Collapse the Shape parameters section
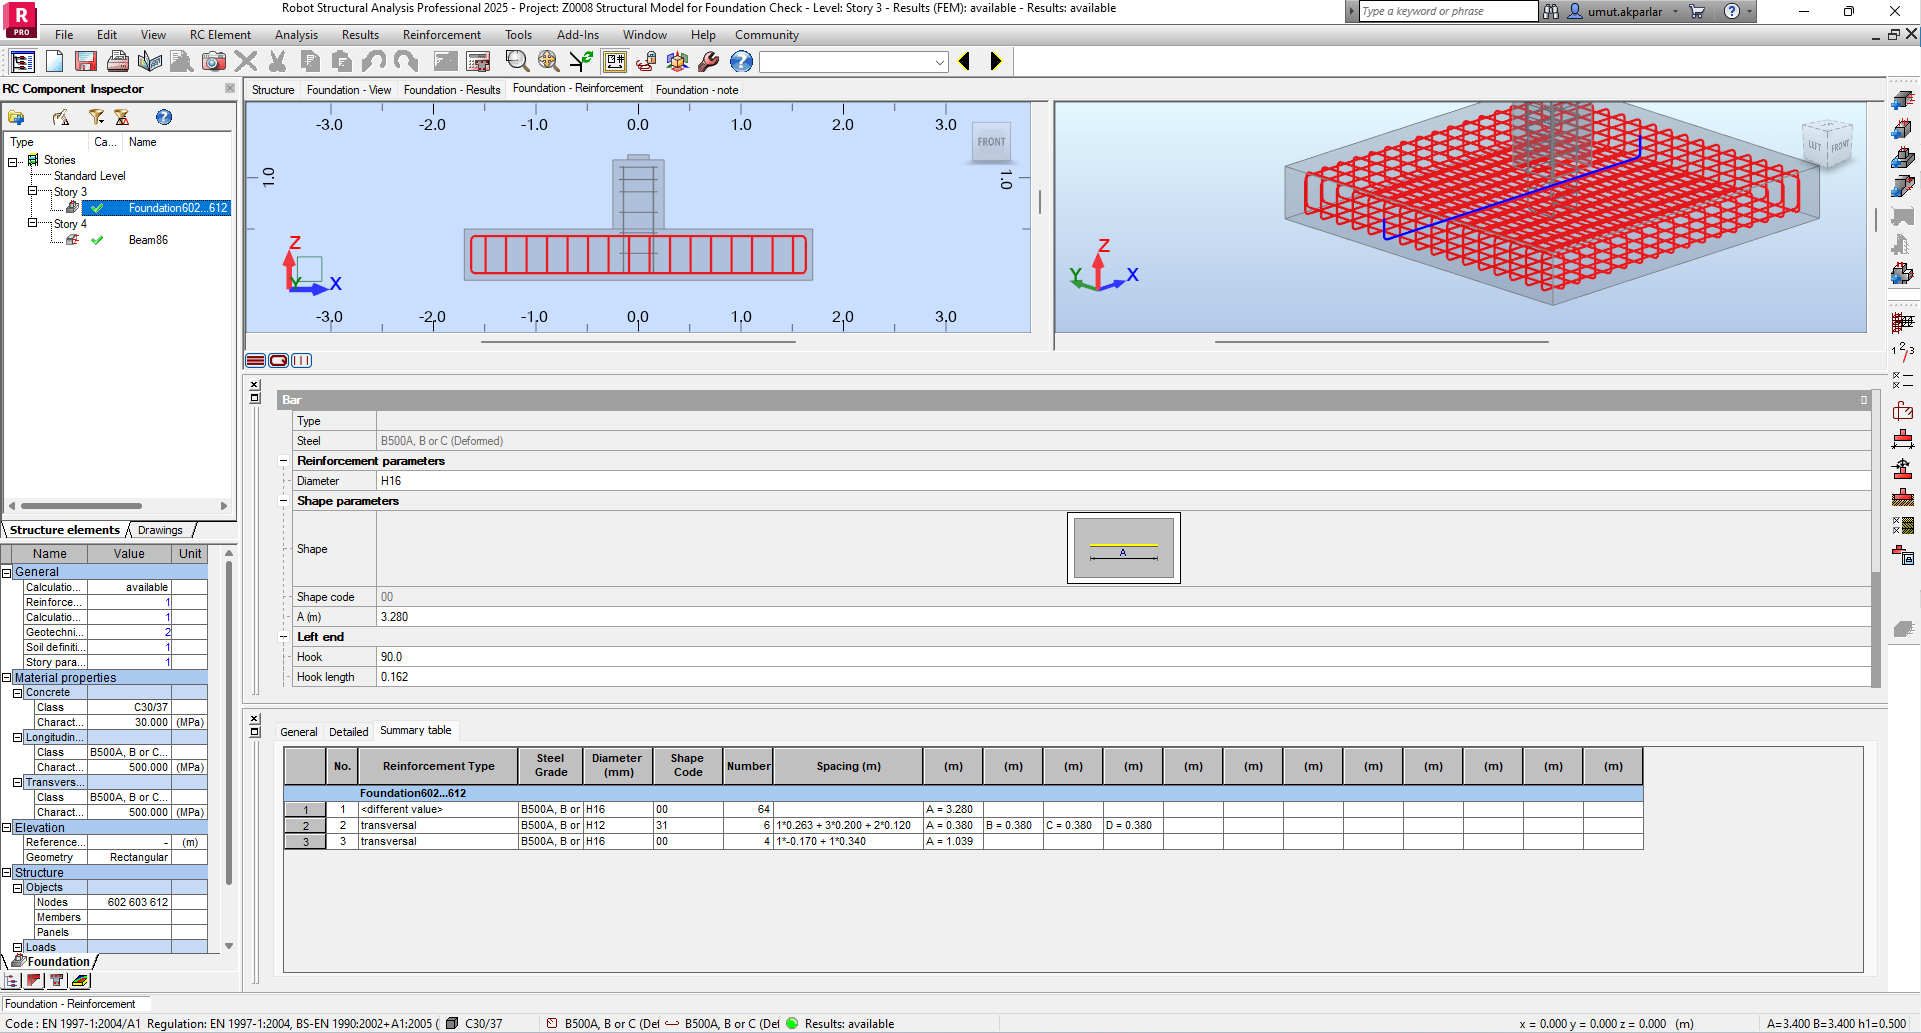 pyautogui.click(x=283, y=500)
